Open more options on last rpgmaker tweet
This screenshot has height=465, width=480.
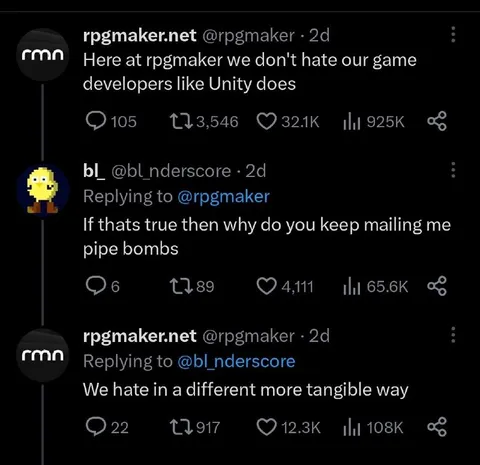pyautogui.click(x=453, y=335)
